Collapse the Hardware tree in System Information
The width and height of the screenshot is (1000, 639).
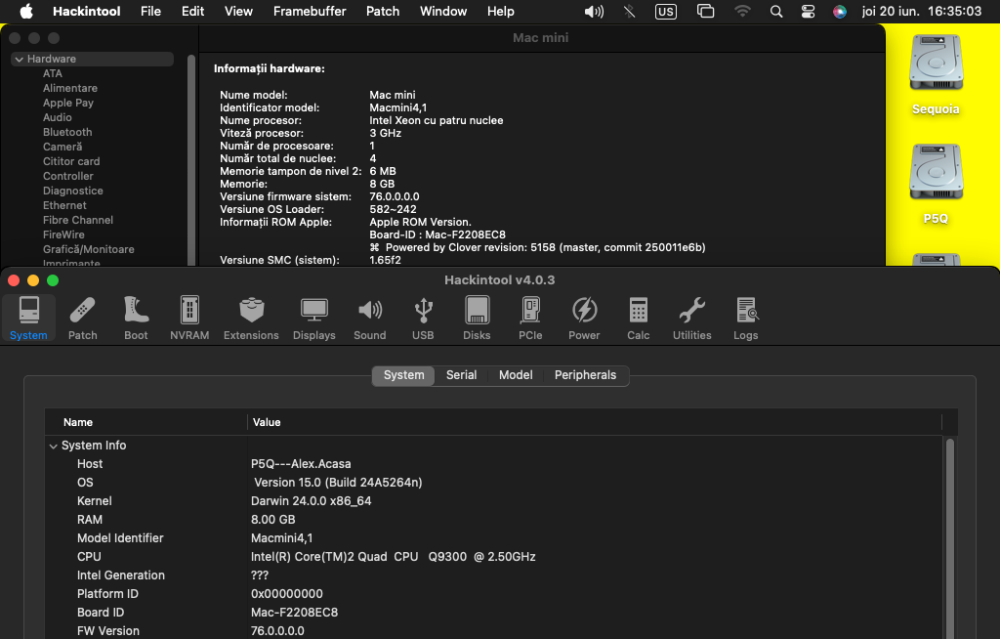tap(19, 59)
